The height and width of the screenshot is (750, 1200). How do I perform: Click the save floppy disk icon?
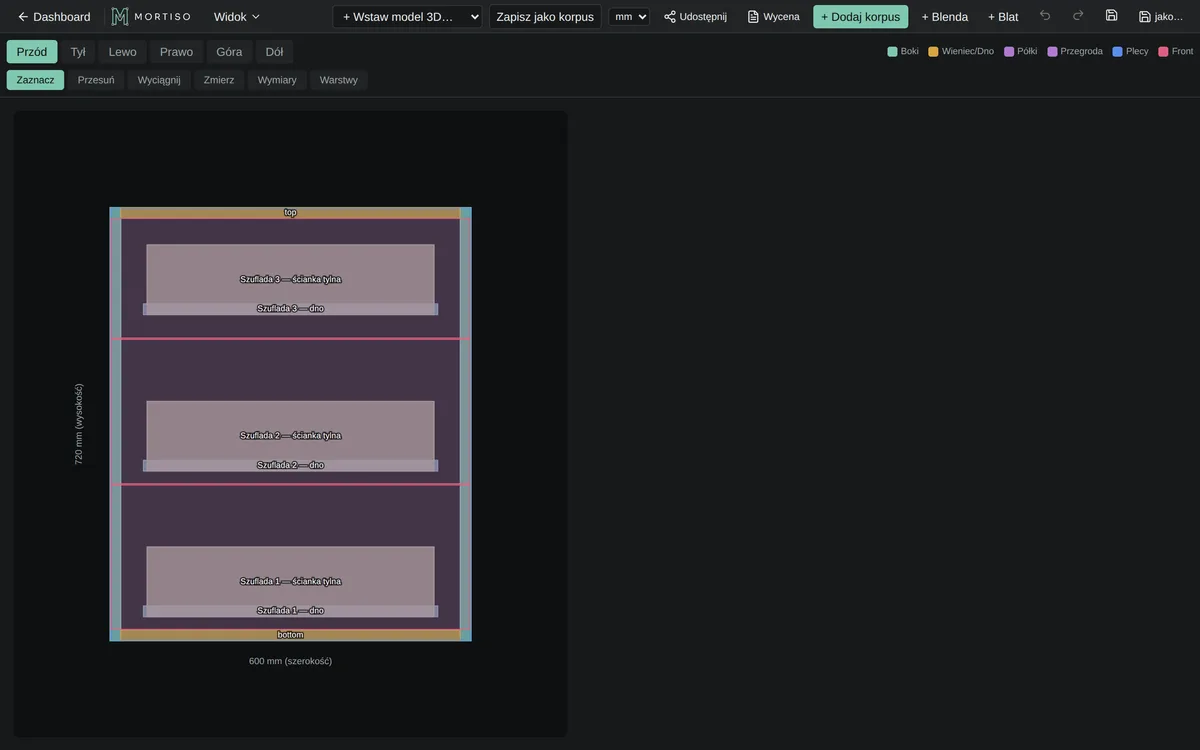click(x=1111, y=16)
